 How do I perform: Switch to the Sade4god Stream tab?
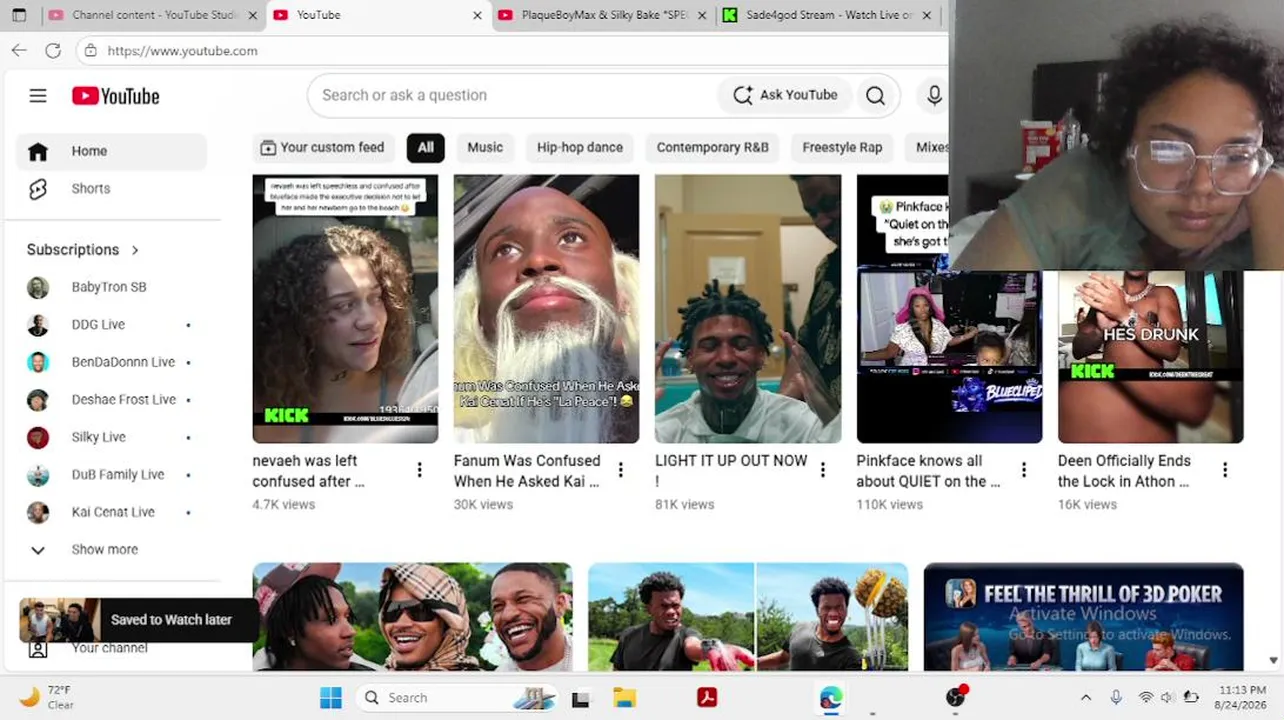coord(827,15)
